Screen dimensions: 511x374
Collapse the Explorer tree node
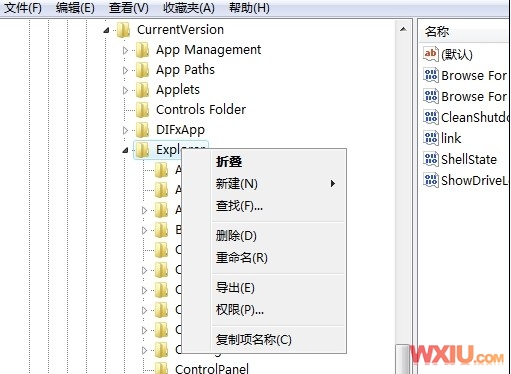coord(125,150)
